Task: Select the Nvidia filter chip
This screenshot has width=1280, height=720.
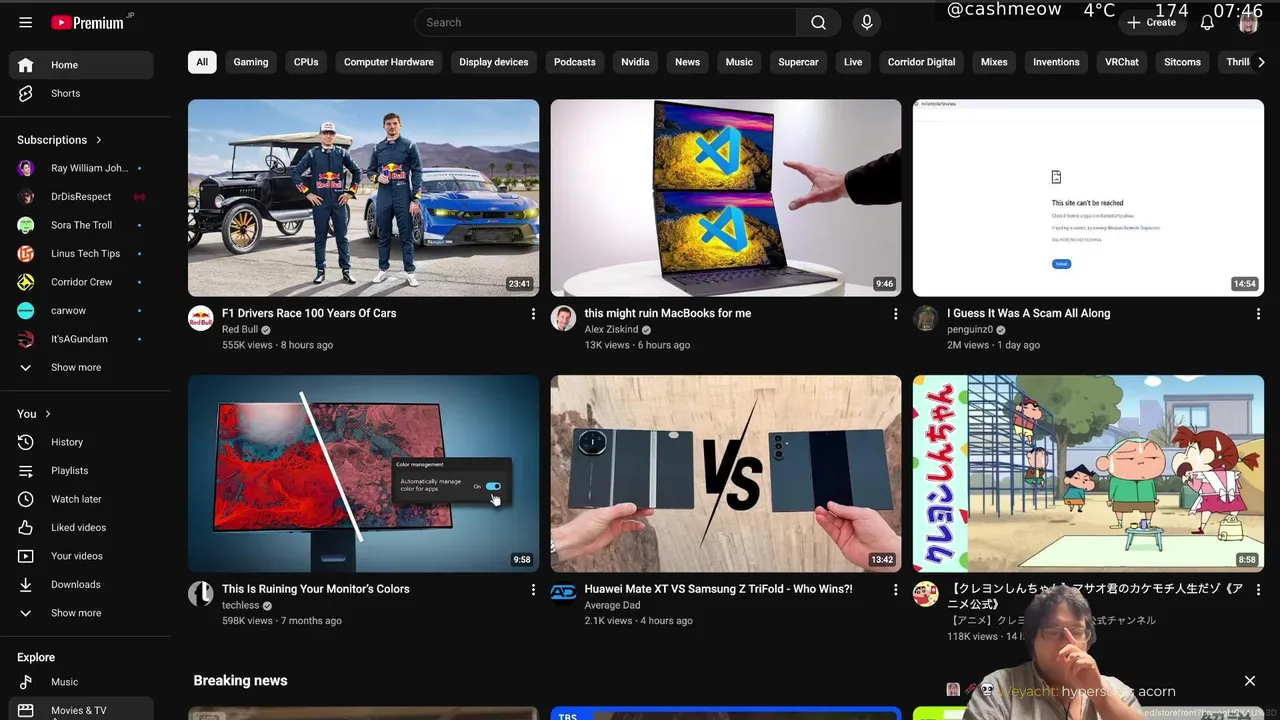Action: point(635,62)
